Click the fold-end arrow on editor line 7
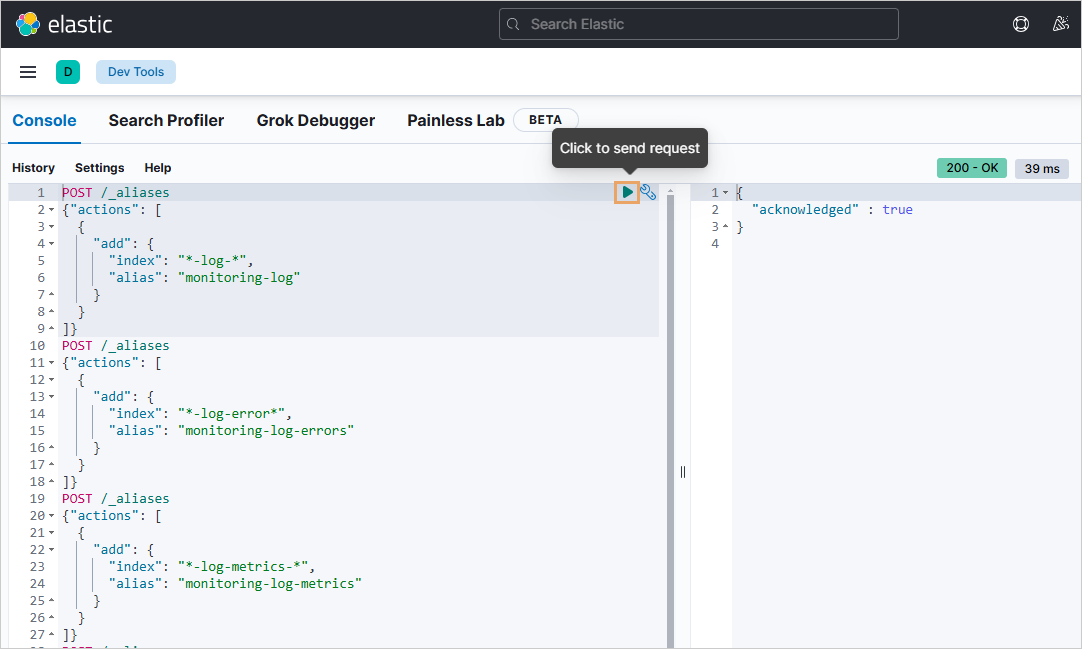 (x=52, y=294)
